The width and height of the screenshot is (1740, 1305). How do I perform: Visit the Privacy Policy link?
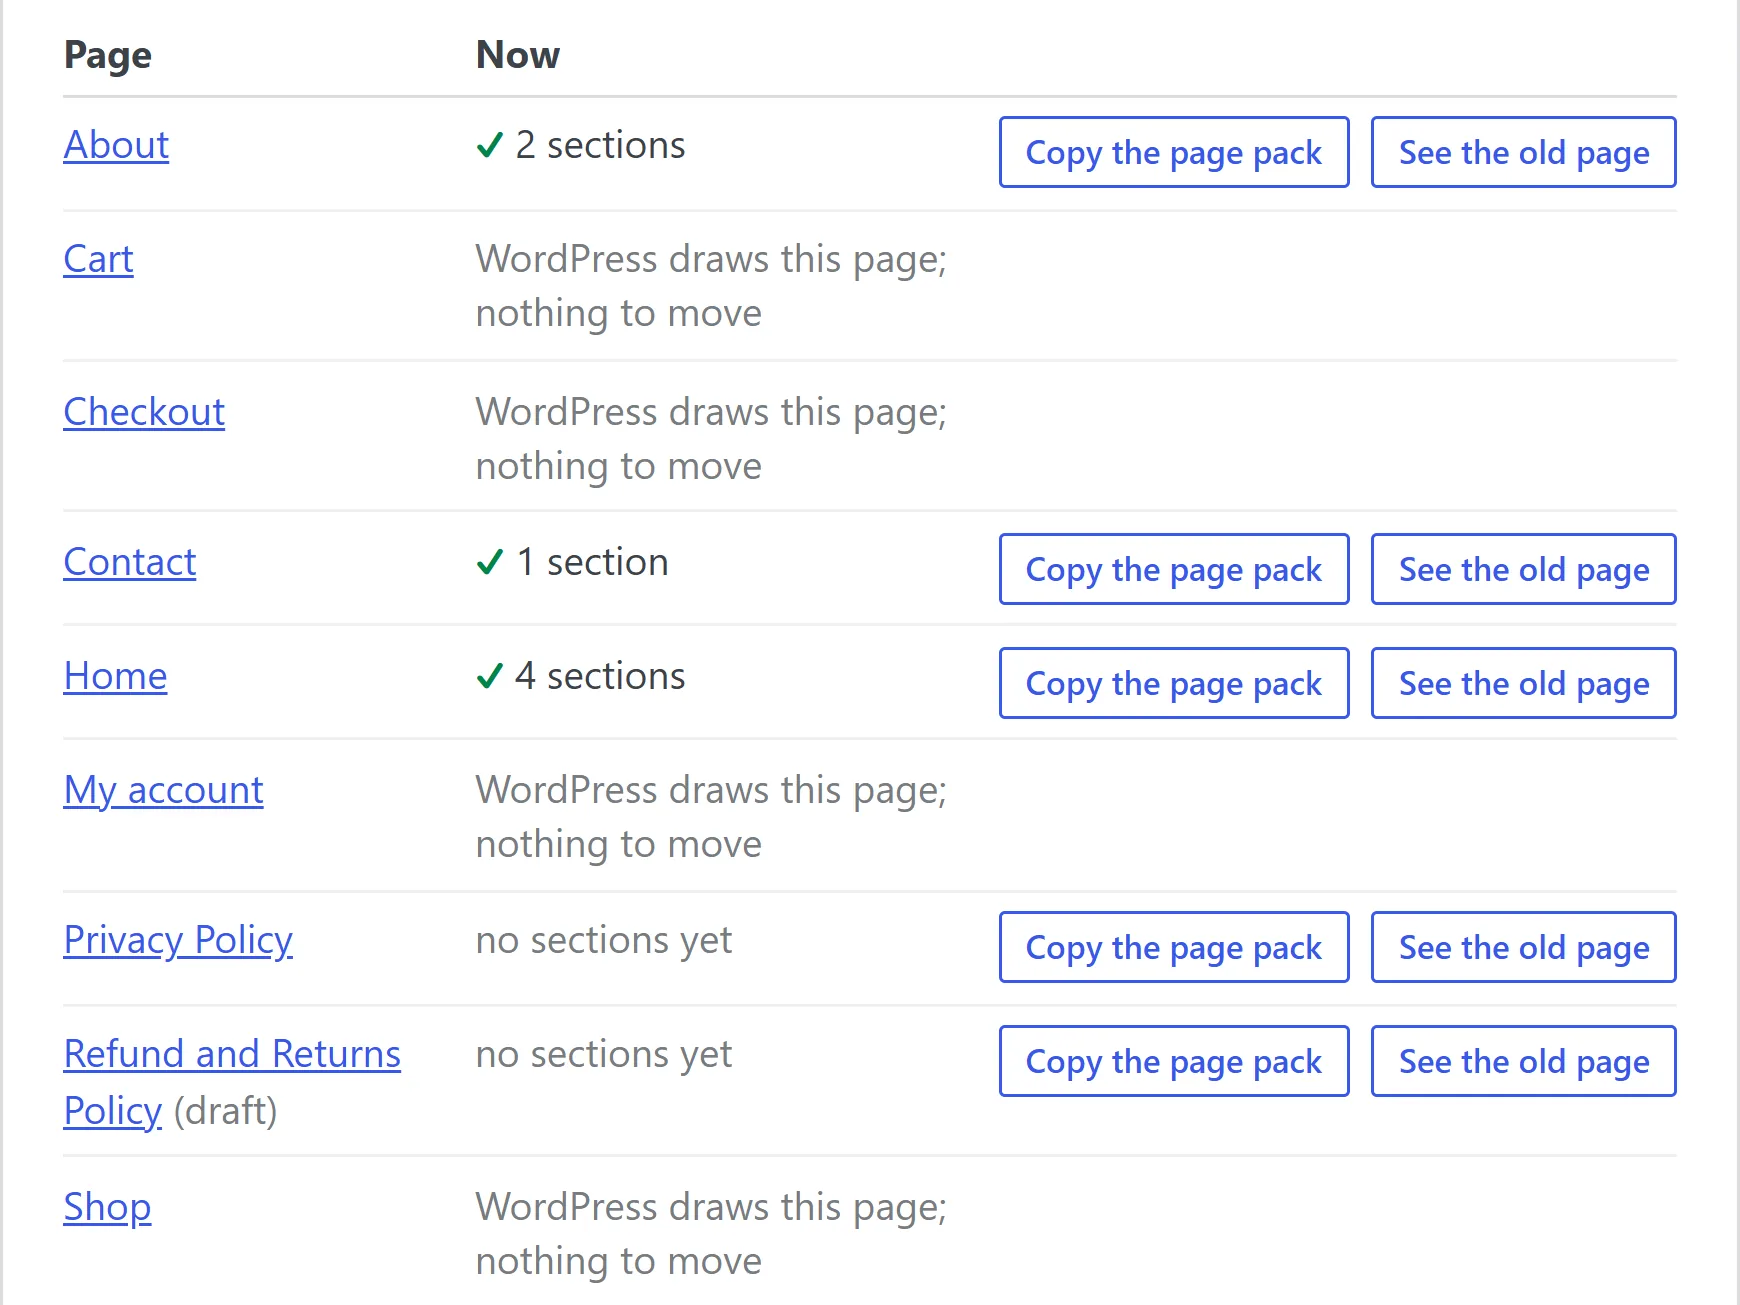tap(178, 940)
